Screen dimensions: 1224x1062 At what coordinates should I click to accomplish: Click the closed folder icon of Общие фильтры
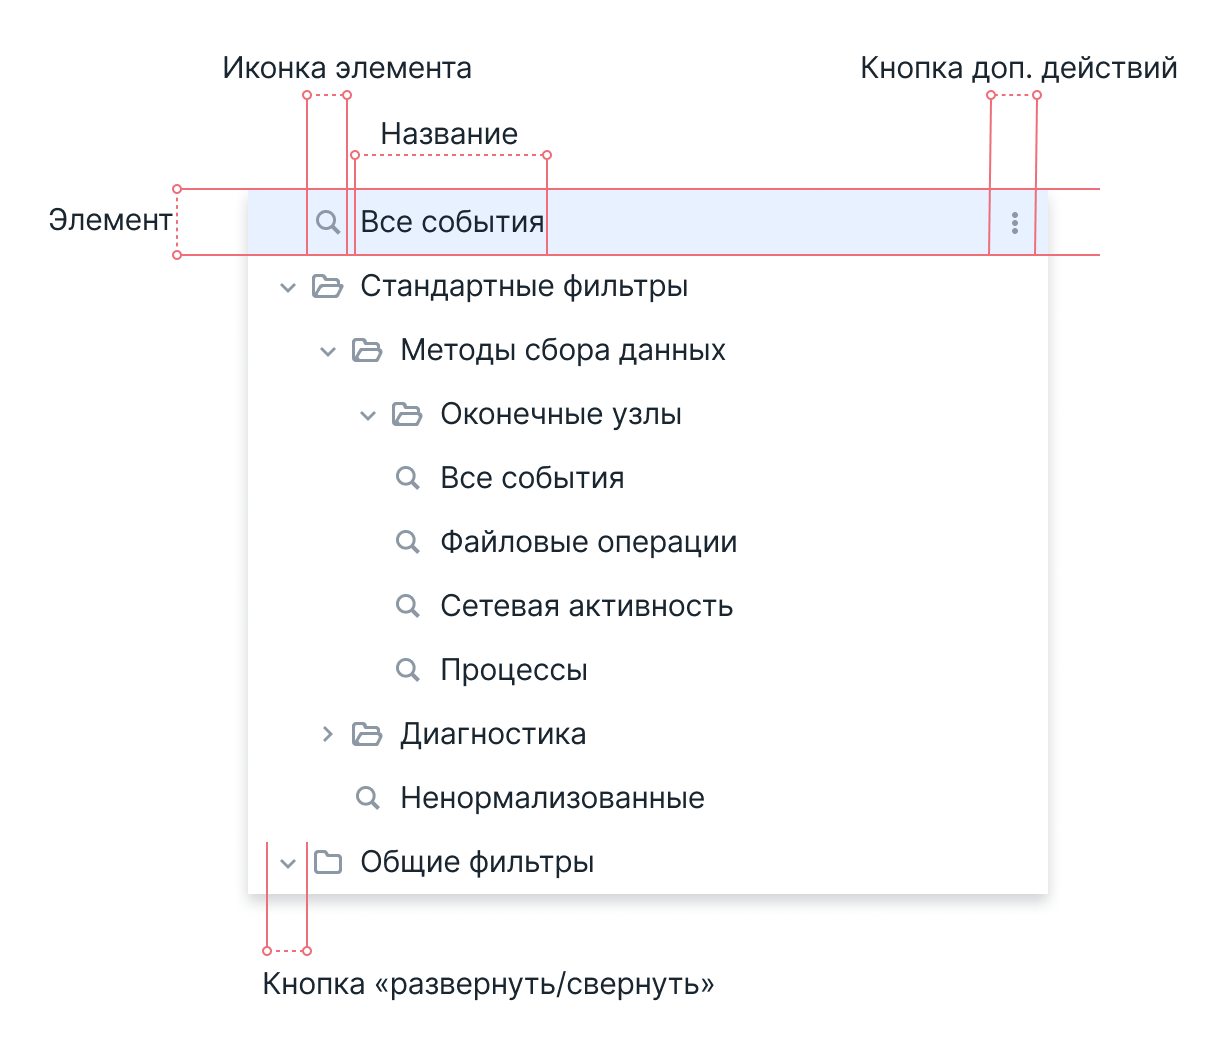coord(329,862)
